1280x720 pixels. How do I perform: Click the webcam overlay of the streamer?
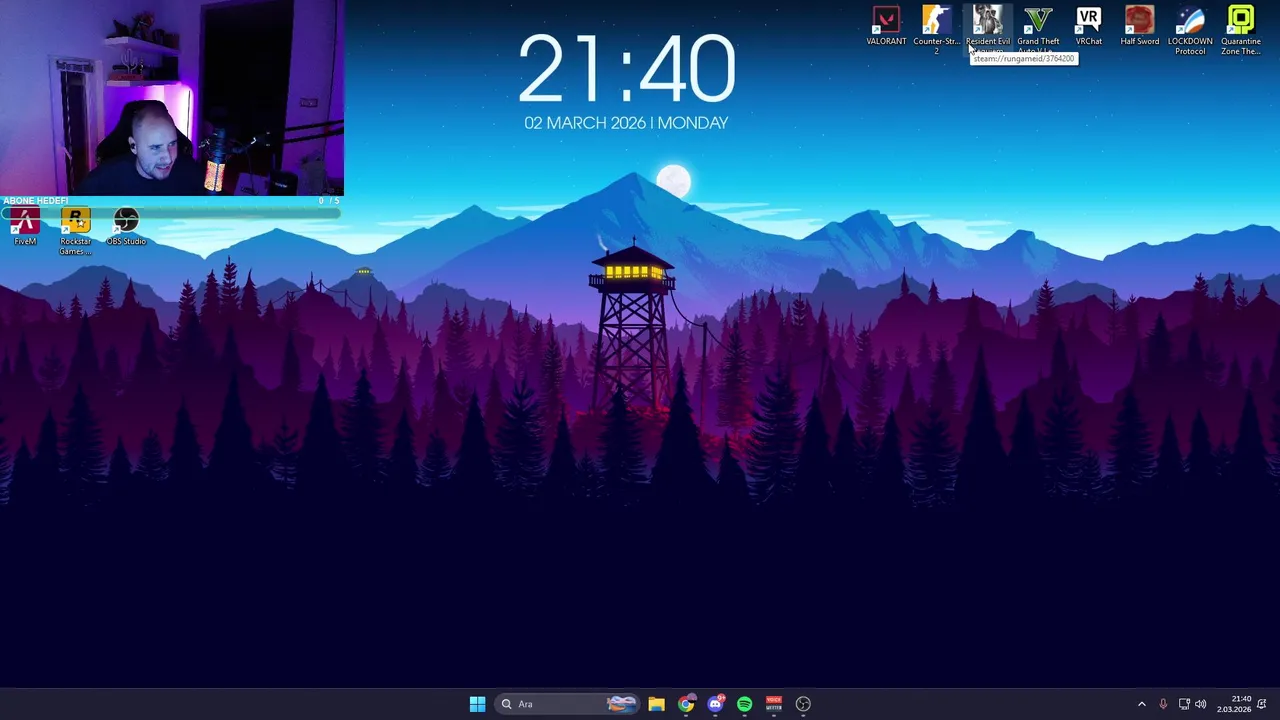[x=172, y=98]
